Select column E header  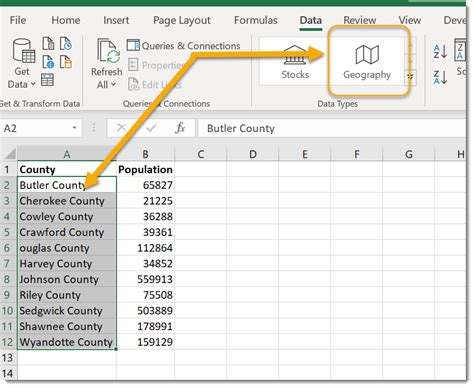pyautogui.click(x=305, y=154)
